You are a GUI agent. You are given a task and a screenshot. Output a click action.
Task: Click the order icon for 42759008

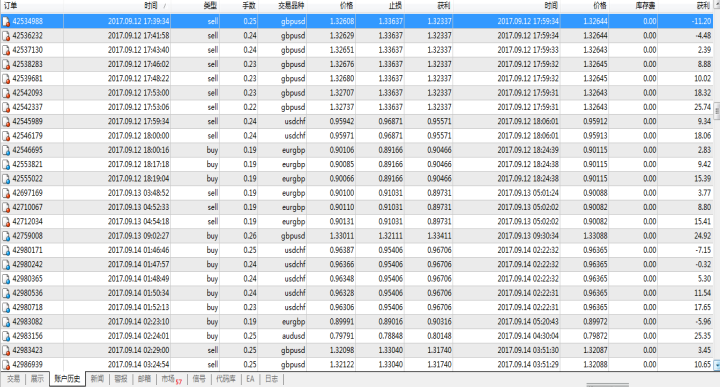6,236
